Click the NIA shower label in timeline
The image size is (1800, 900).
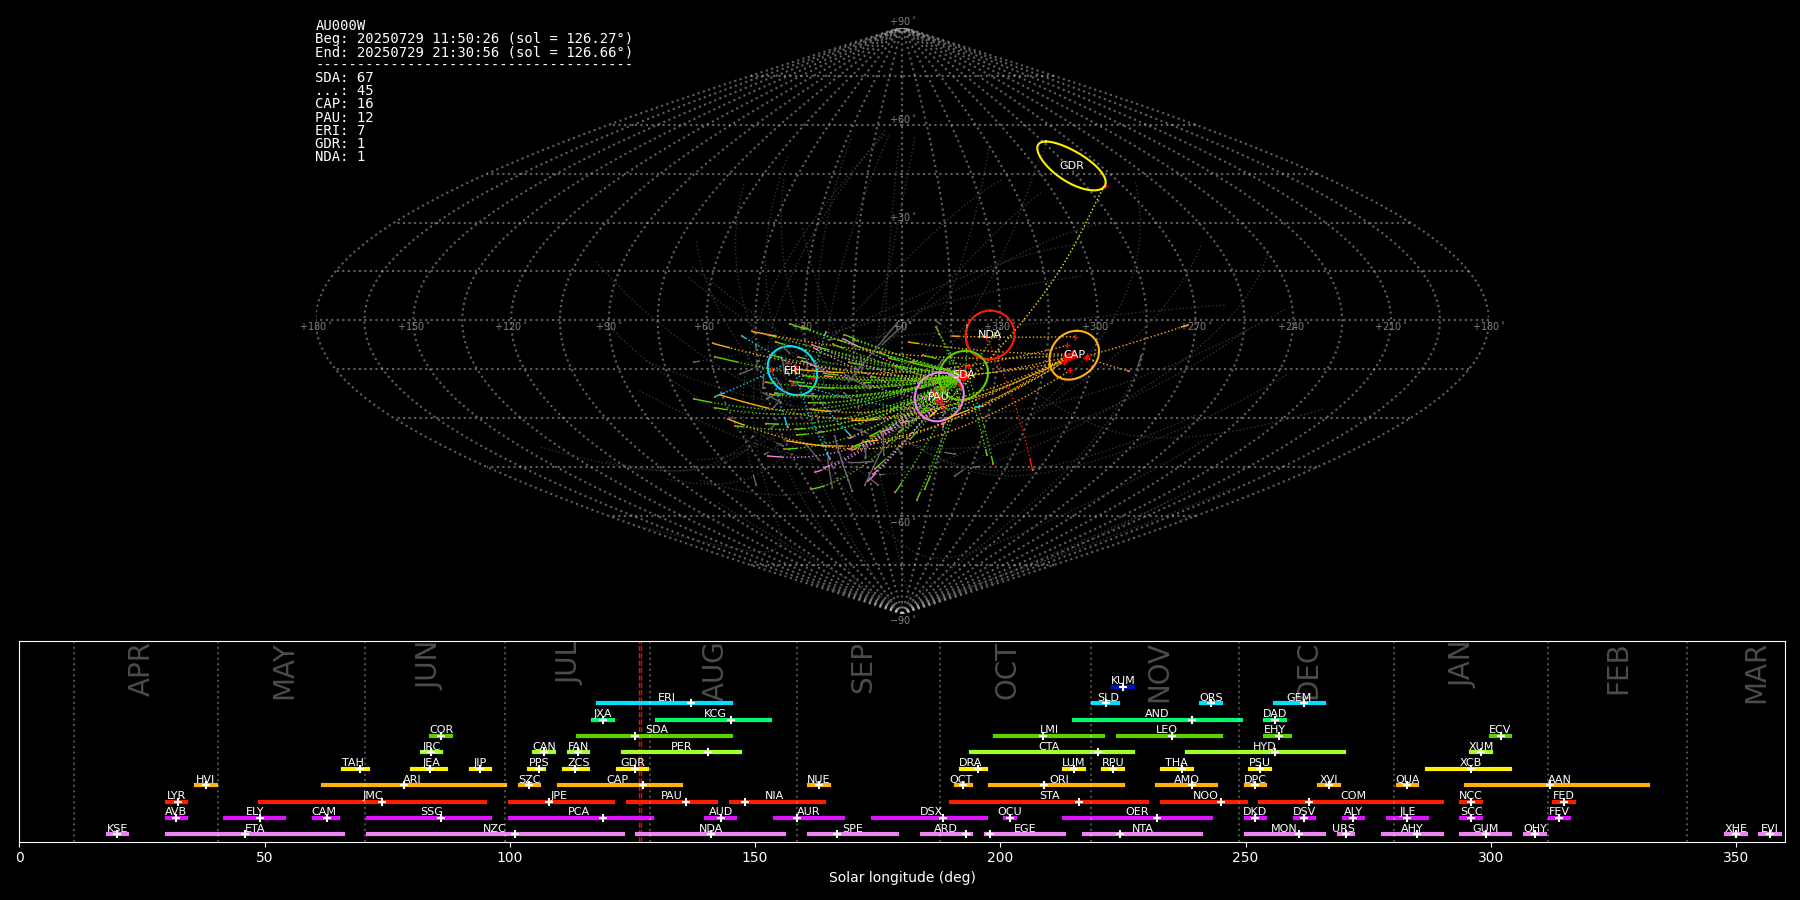(774, 796)
